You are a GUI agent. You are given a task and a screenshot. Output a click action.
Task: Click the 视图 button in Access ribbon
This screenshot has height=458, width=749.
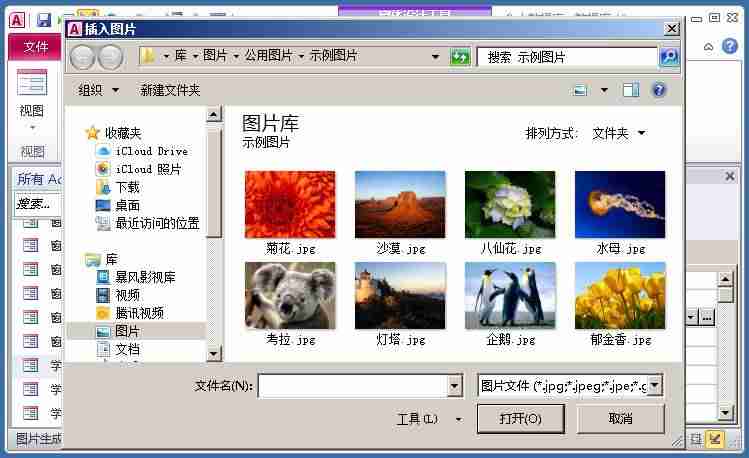pyautogui.click(x=32, y=100)
